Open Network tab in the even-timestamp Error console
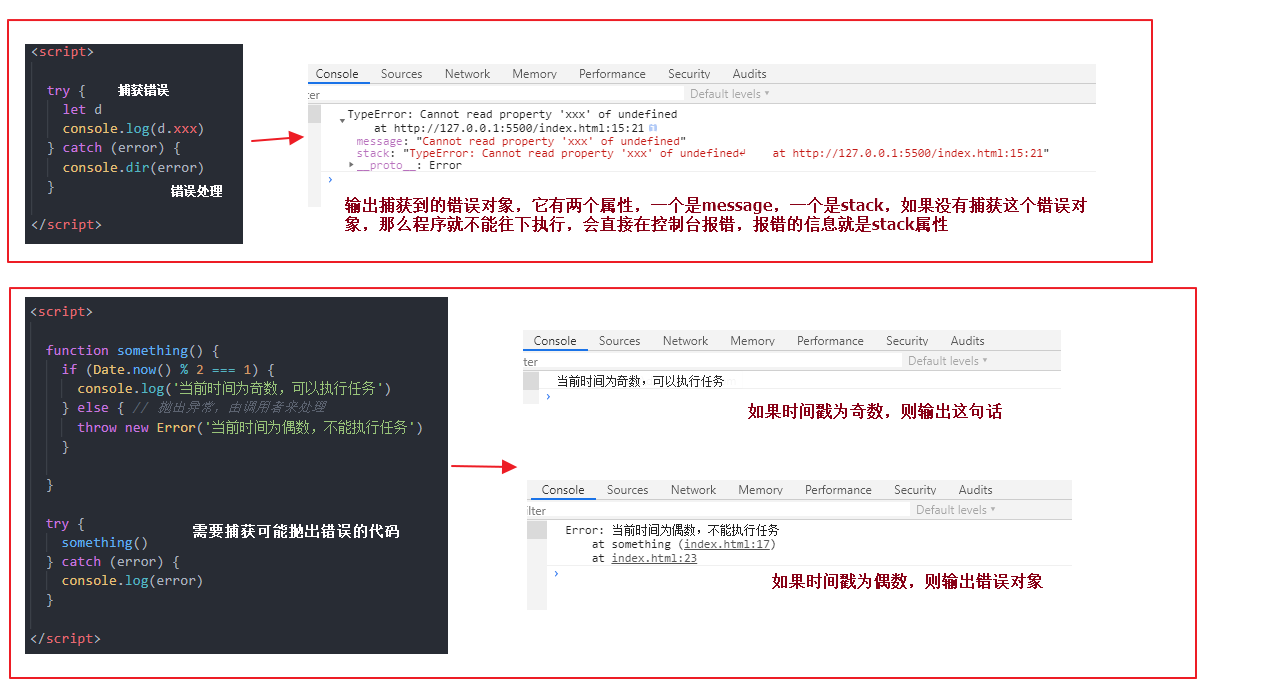 [694, 490]
